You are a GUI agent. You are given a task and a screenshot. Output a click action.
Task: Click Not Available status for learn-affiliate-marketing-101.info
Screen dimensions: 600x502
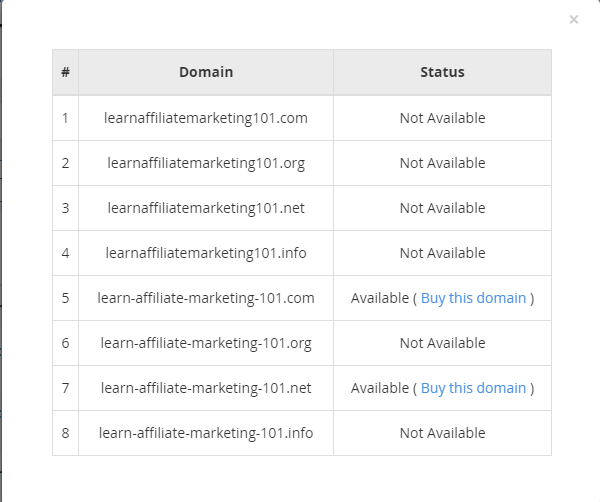click(x=442, y=433)
